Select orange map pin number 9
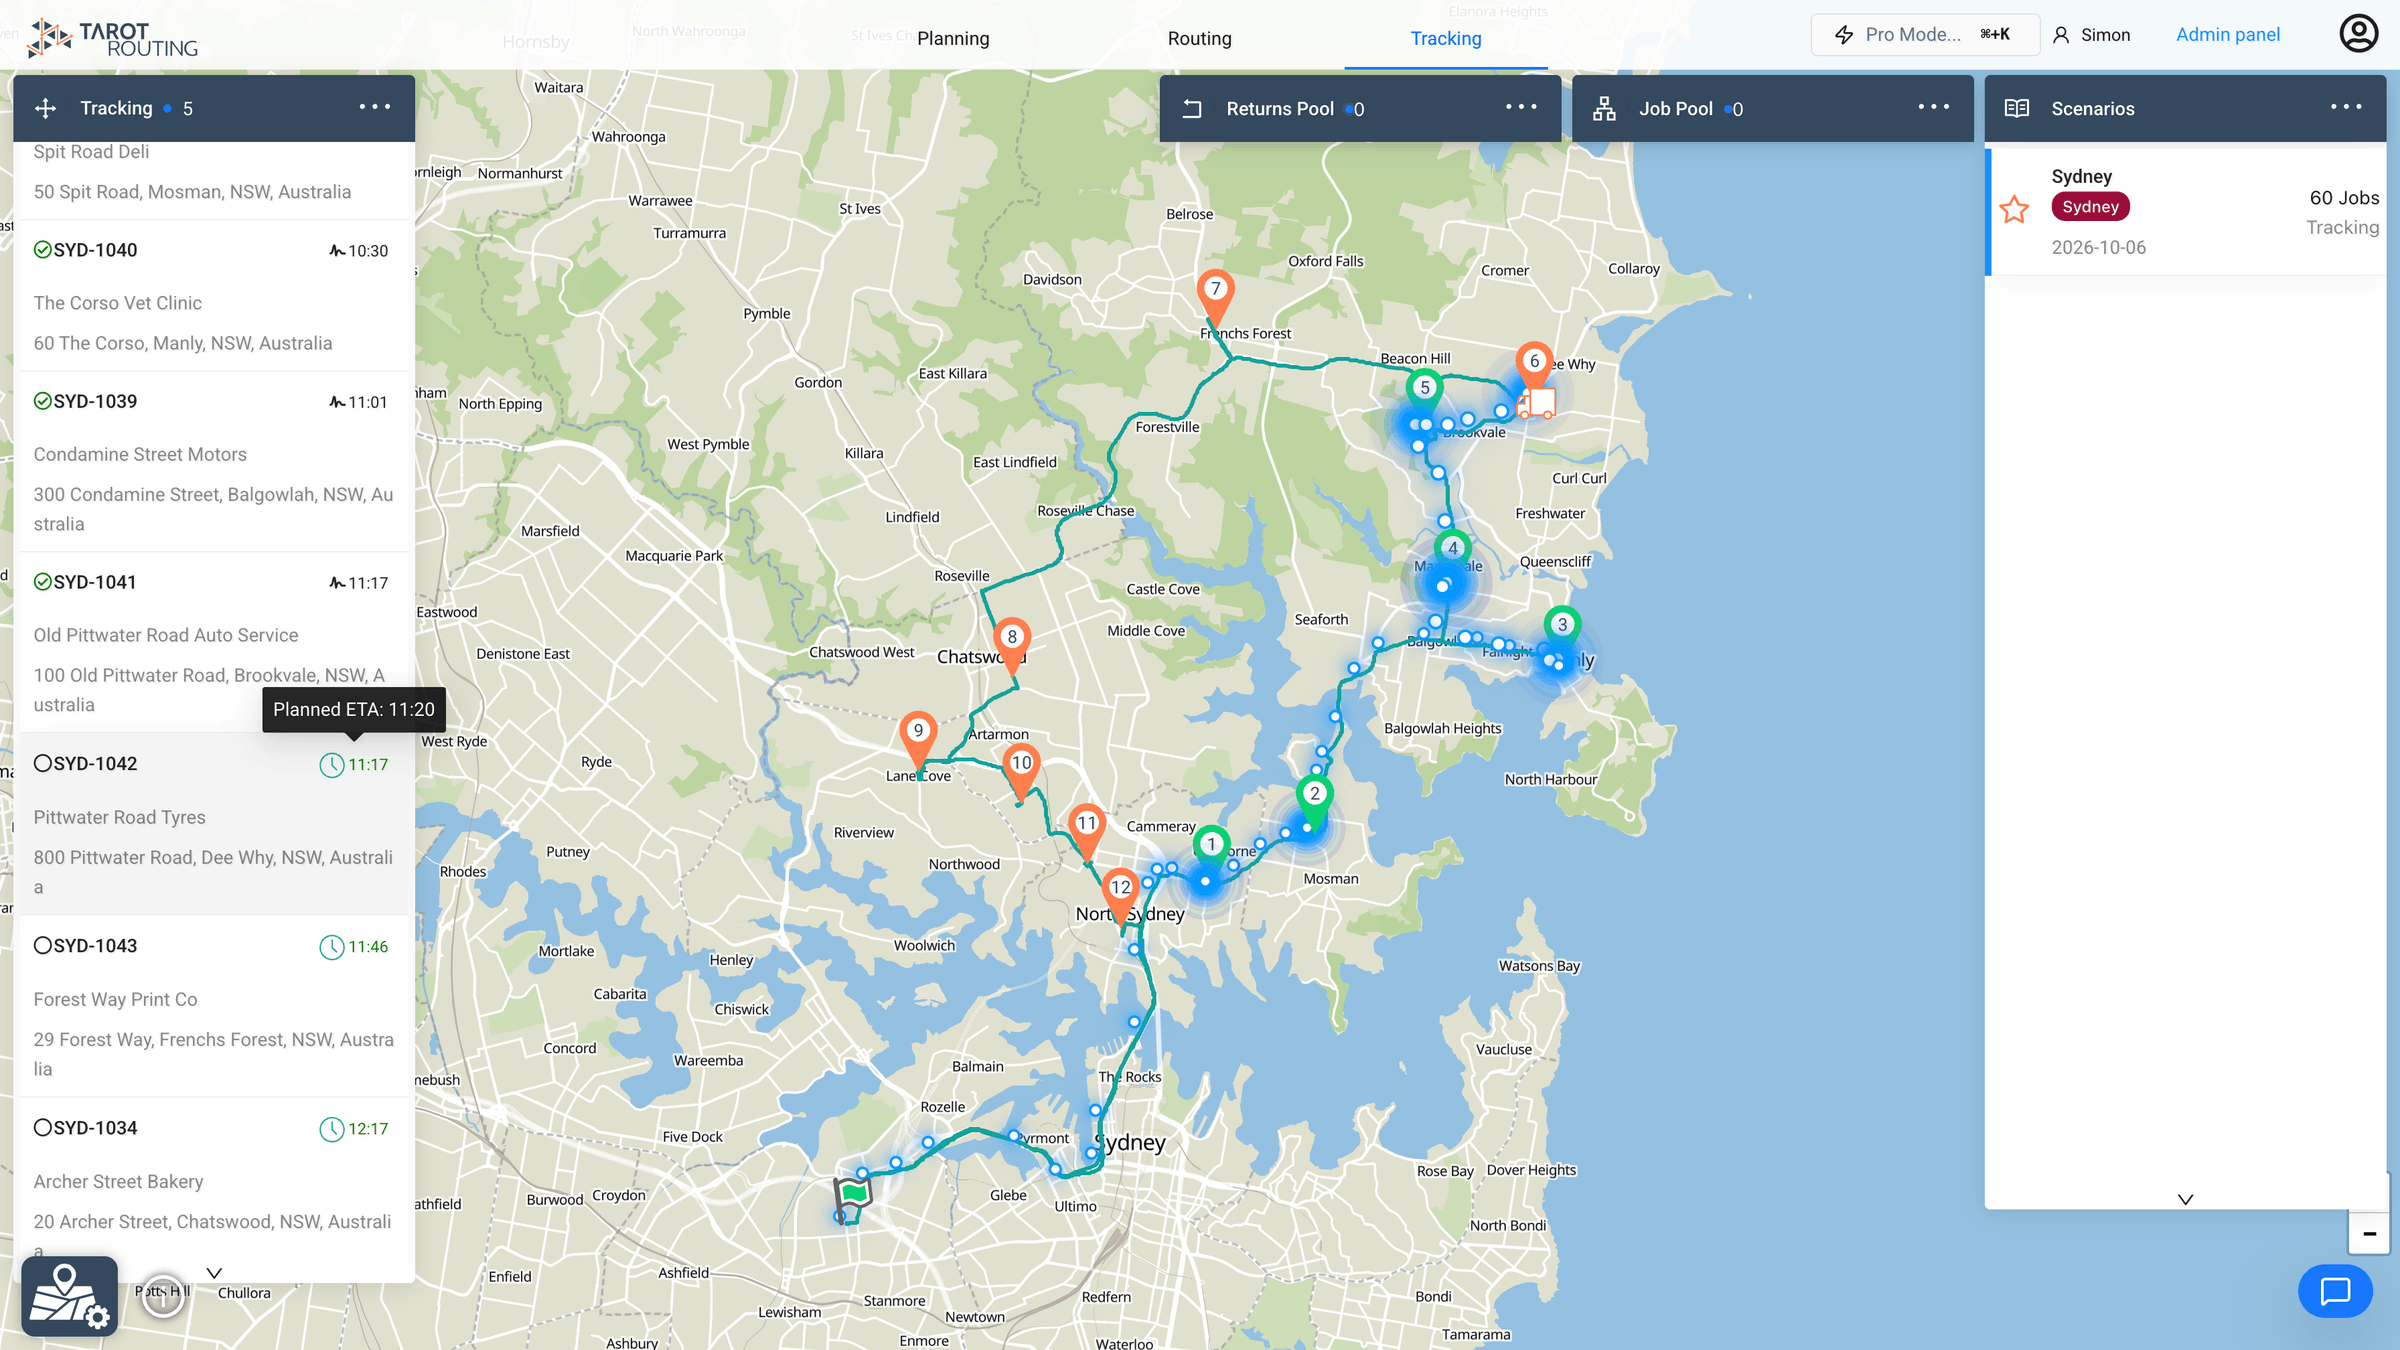Image resolution: width=2400 pixels, height=1350 pixels. (x=918, y=738)
